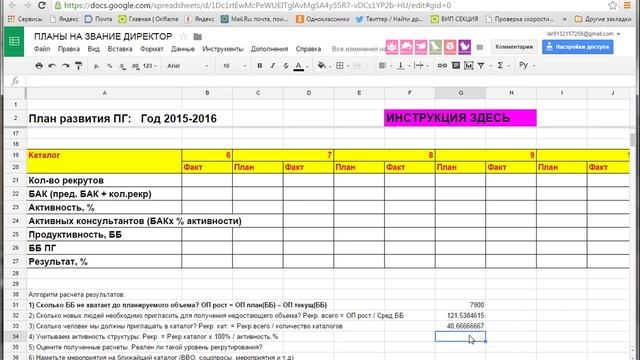Open the Дополнения menu
This screenshot has width=640, height=360.
(x=269, y=49)
